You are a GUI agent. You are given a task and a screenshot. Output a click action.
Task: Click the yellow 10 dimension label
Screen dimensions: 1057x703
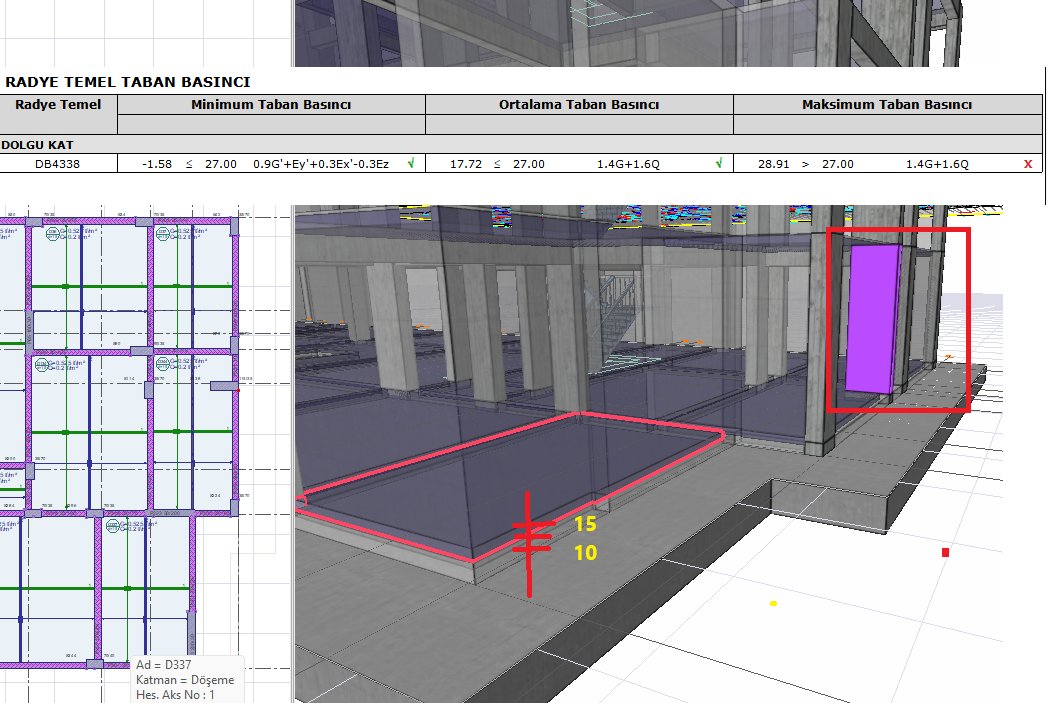tap(585, 552)
